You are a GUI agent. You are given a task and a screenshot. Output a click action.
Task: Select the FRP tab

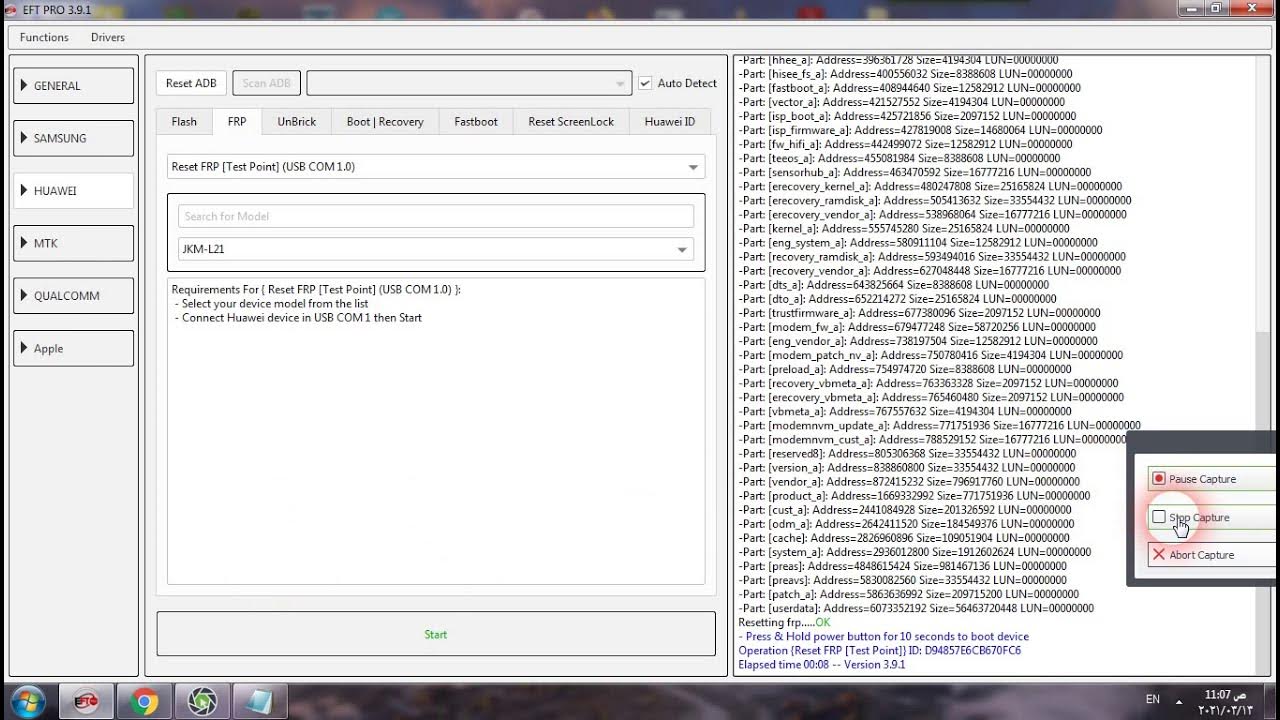pyautogui.click(x=237, y=121)
